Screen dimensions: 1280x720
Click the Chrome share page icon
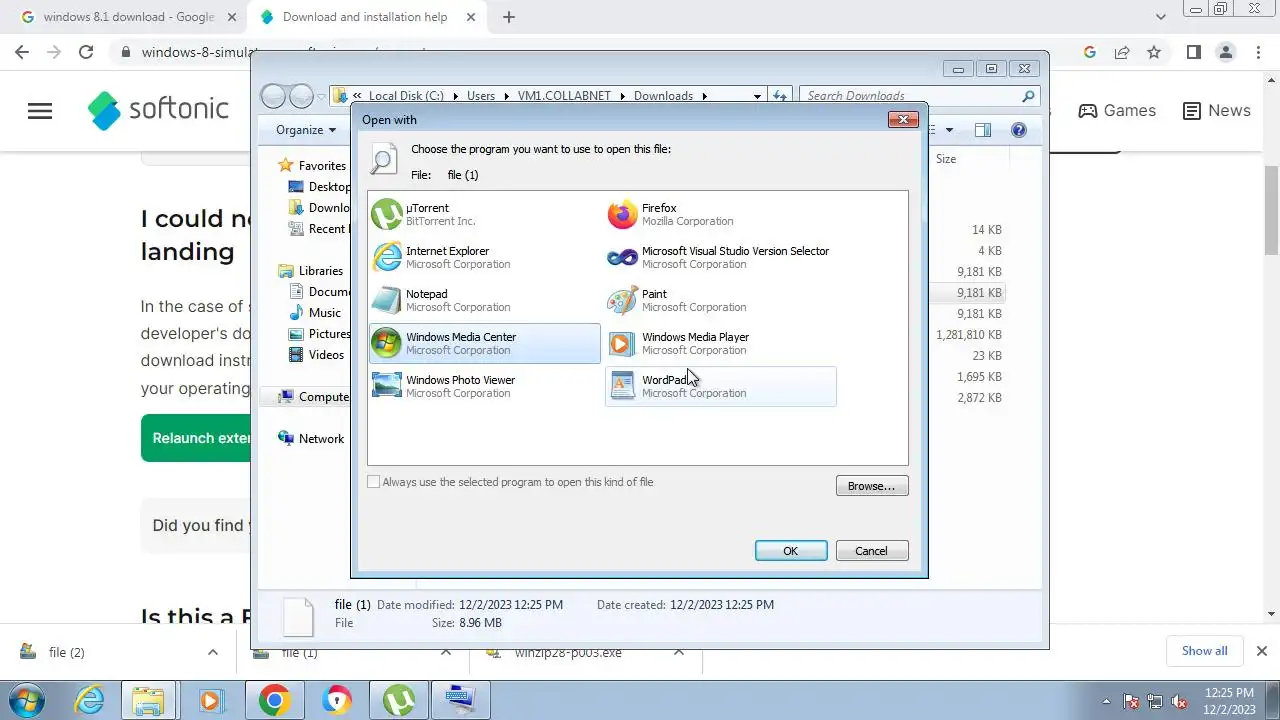point(1122,52)
